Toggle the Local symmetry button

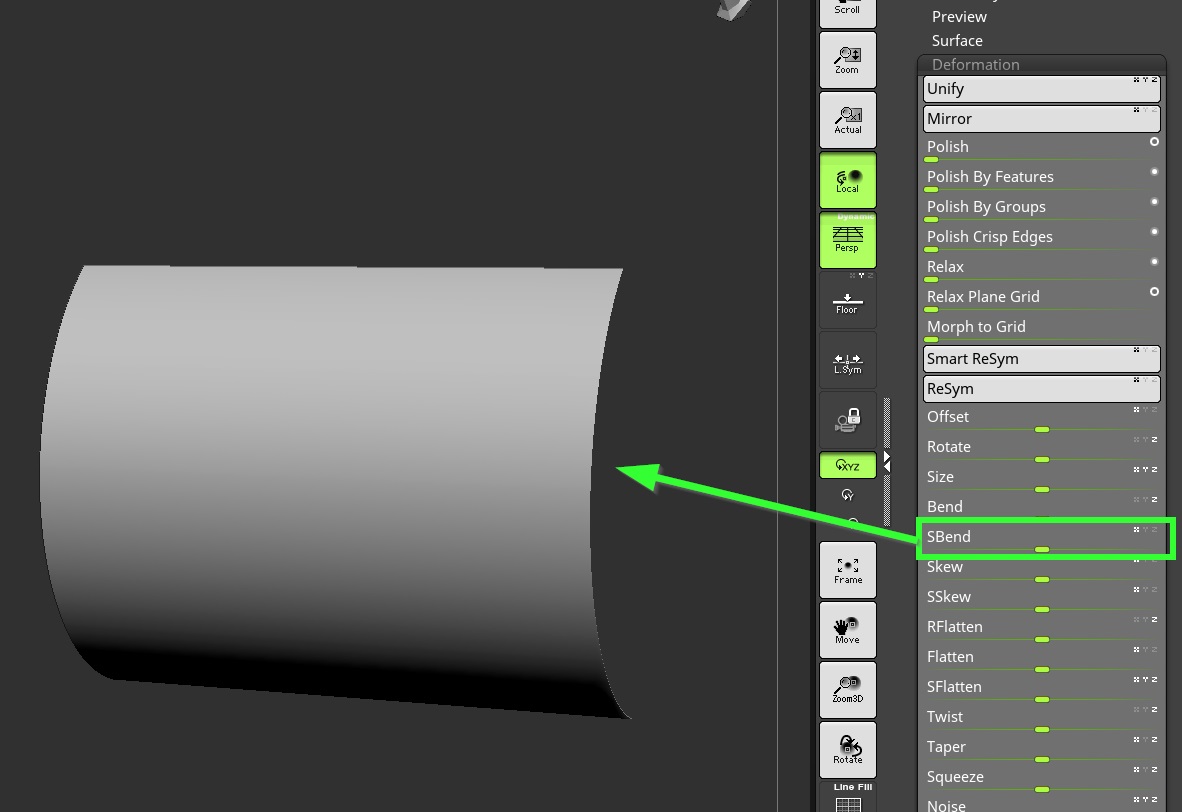click(x=847, y=180)
